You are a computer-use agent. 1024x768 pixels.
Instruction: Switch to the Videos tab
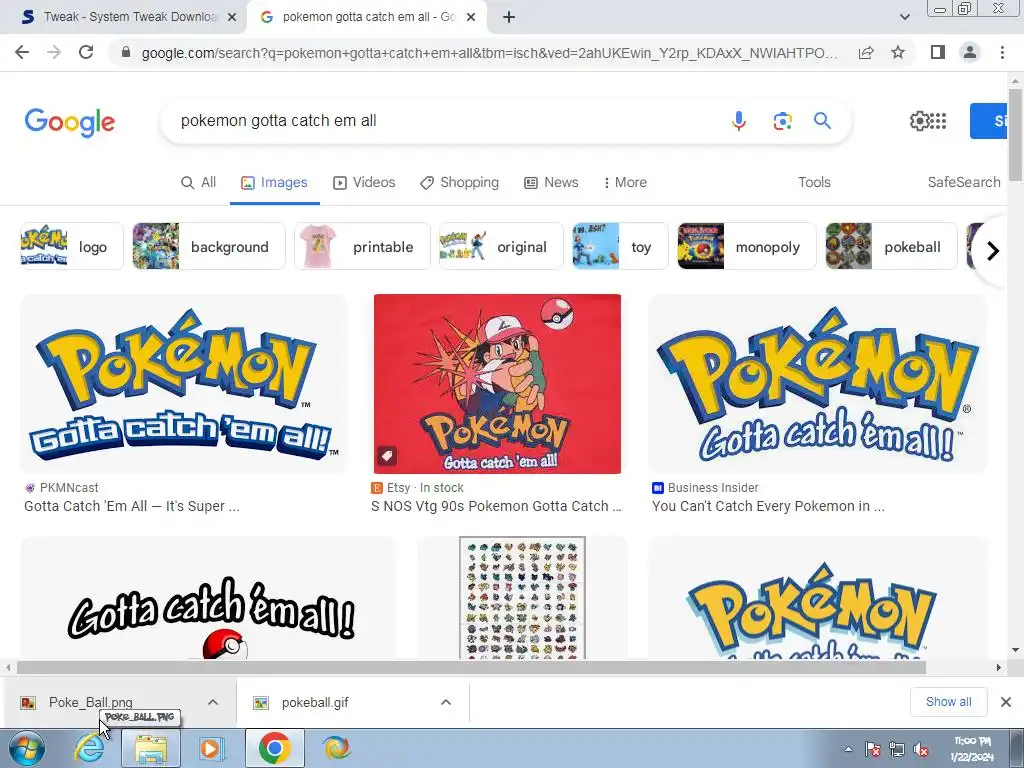(364, 182)
